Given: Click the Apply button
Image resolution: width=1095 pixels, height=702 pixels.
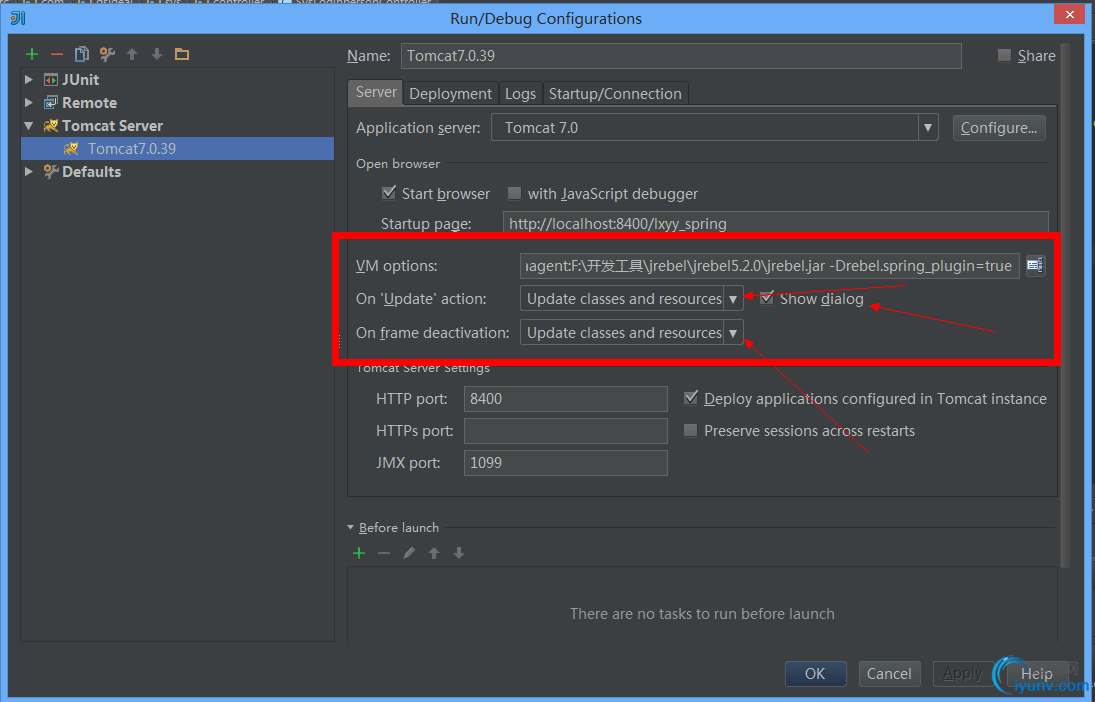Looking at the screenshot, I should (963, 673).
